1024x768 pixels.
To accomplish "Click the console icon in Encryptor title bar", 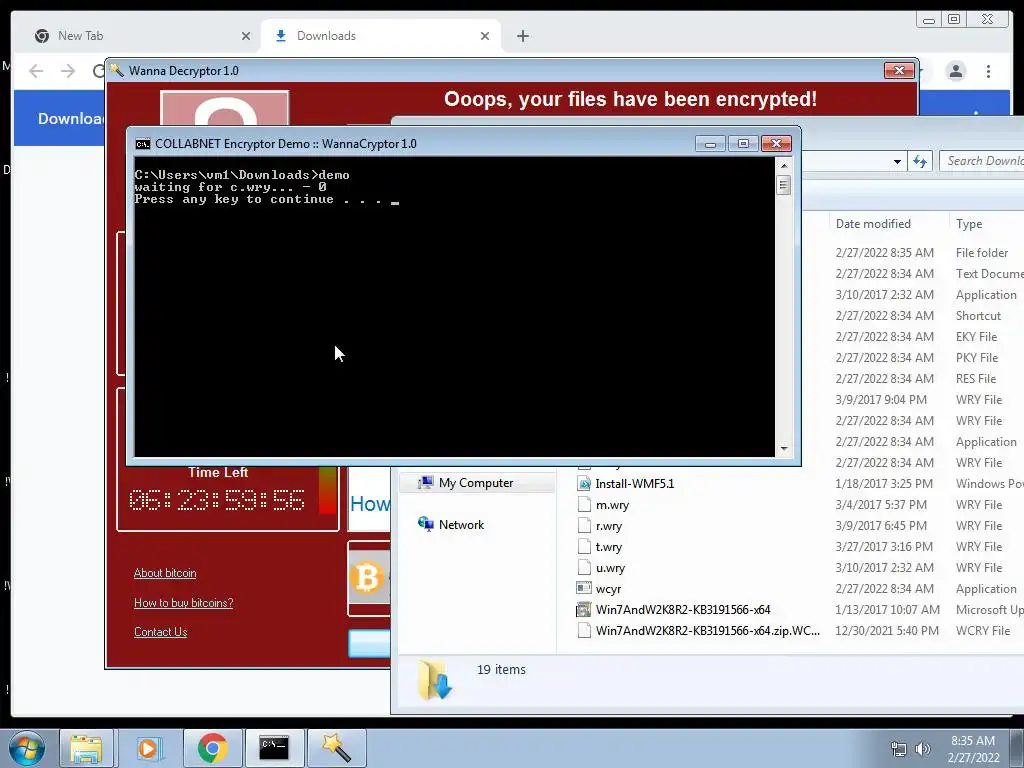I will point(142,144).
